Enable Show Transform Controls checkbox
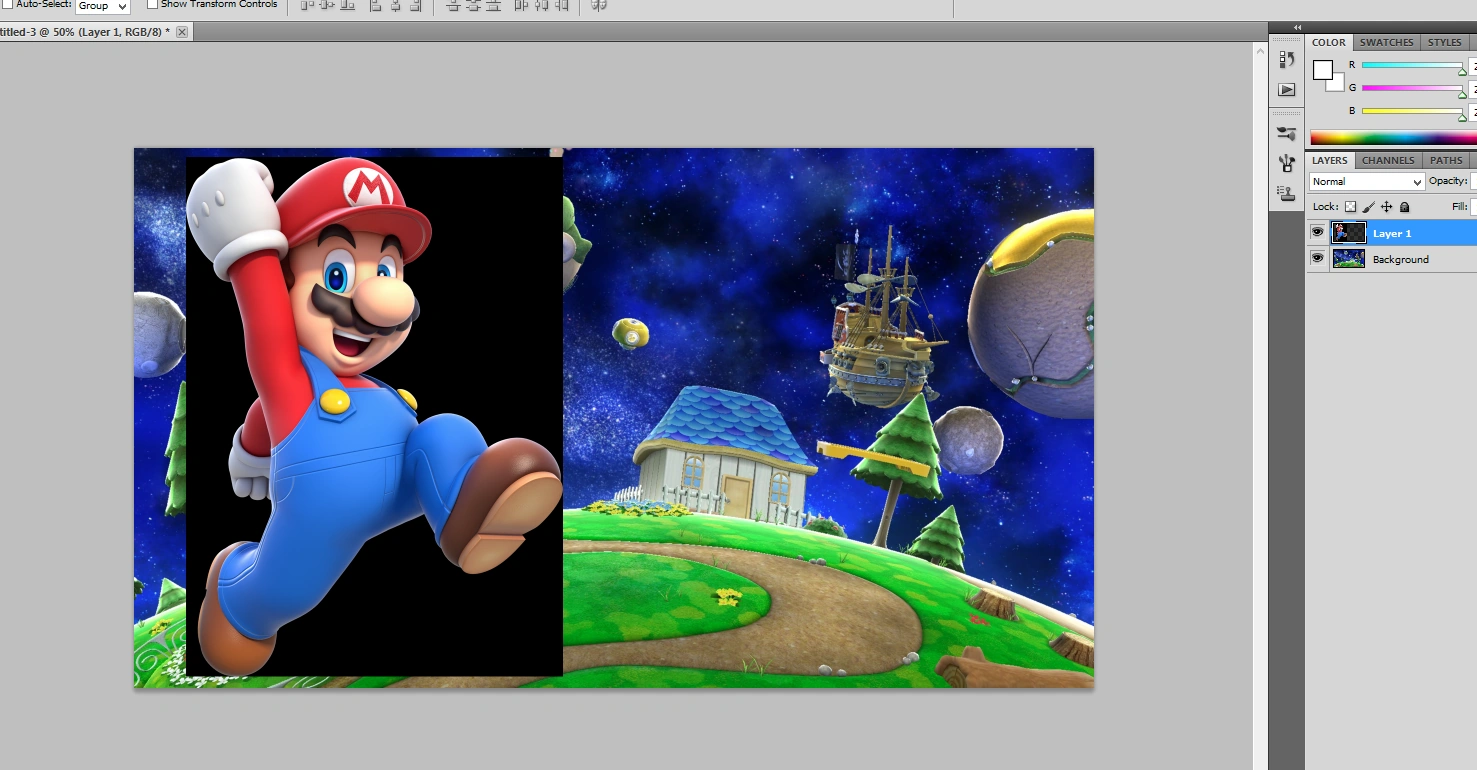This screenshot has width=1477, height=770. tap(152, 4)
